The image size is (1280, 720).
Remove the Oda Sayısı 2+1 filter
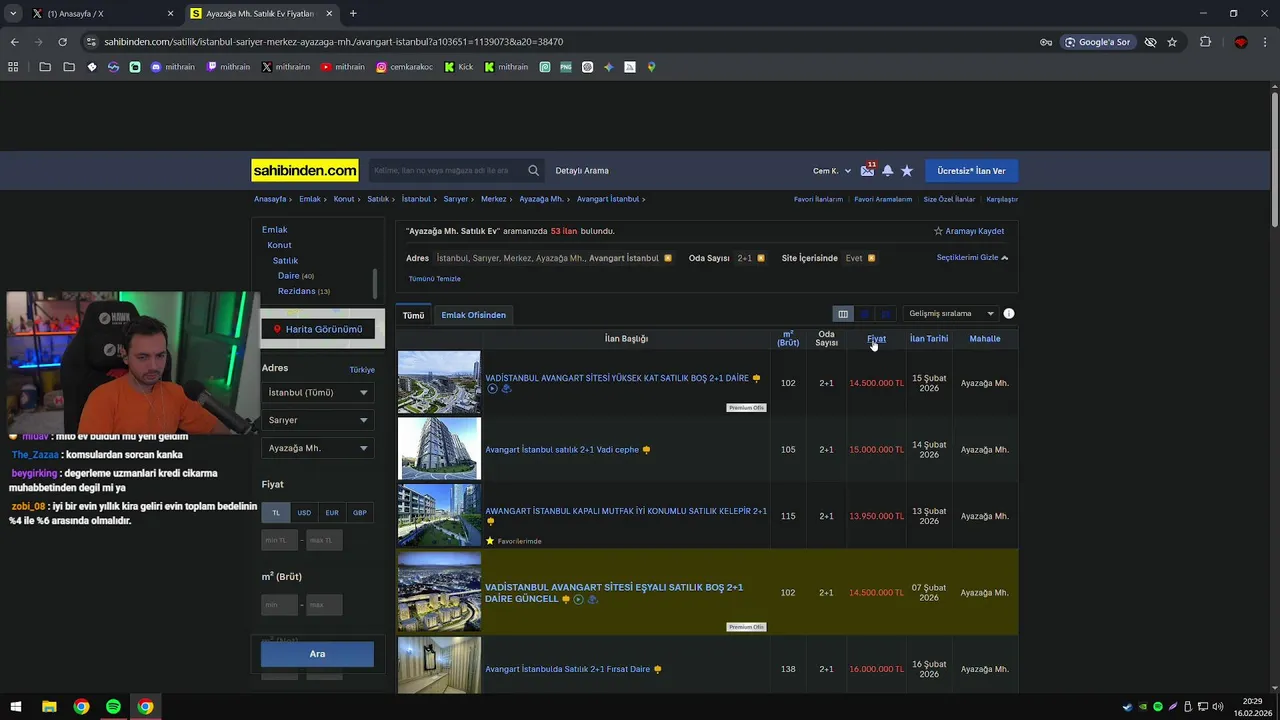(761, 258)
